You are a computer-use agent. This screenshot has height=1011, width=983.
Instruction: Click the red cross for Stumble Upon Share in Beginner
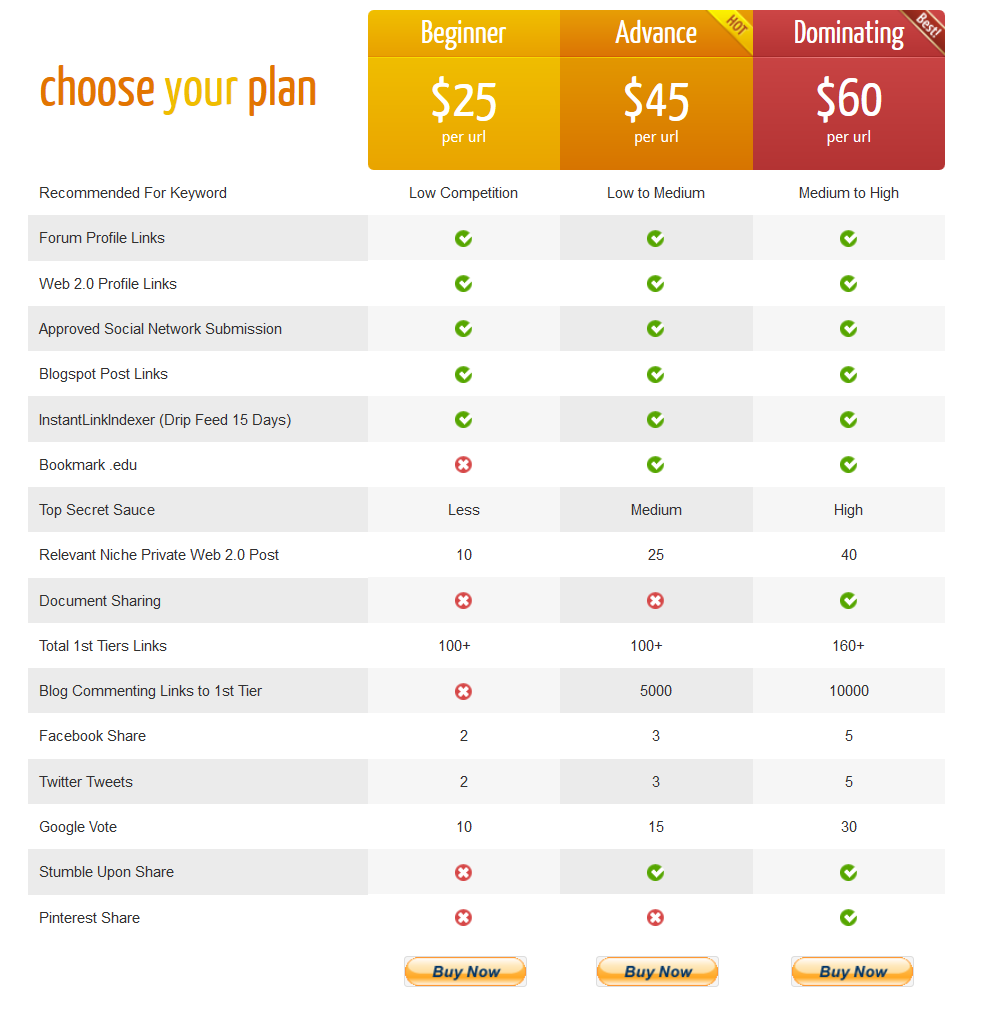[463, 872]
